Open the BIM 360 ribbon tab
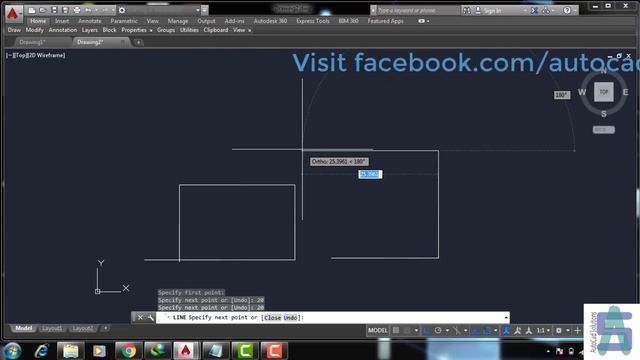 click(348, 21)
